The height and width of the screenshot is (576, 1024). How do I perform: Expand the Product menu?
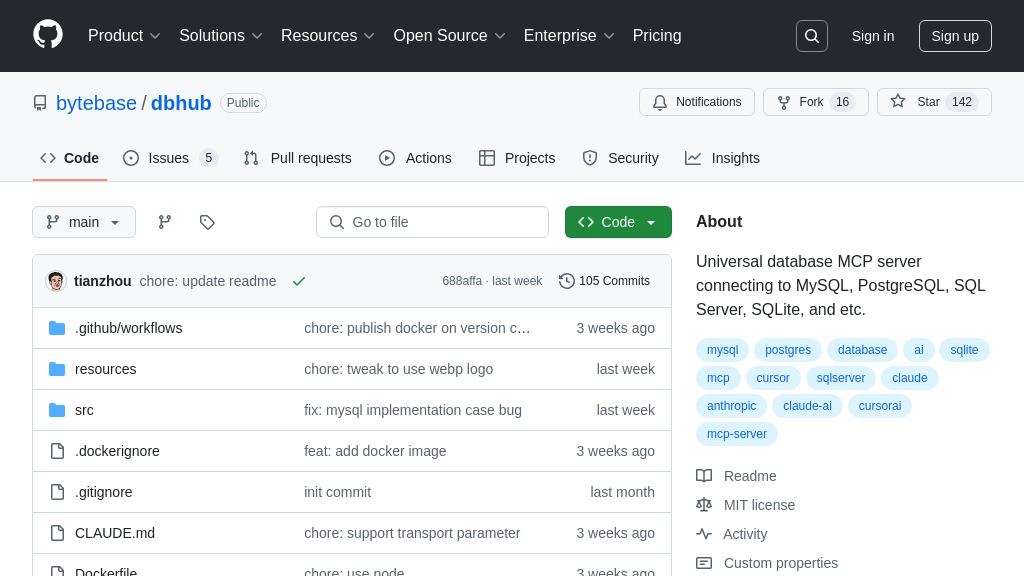[124, 36]
